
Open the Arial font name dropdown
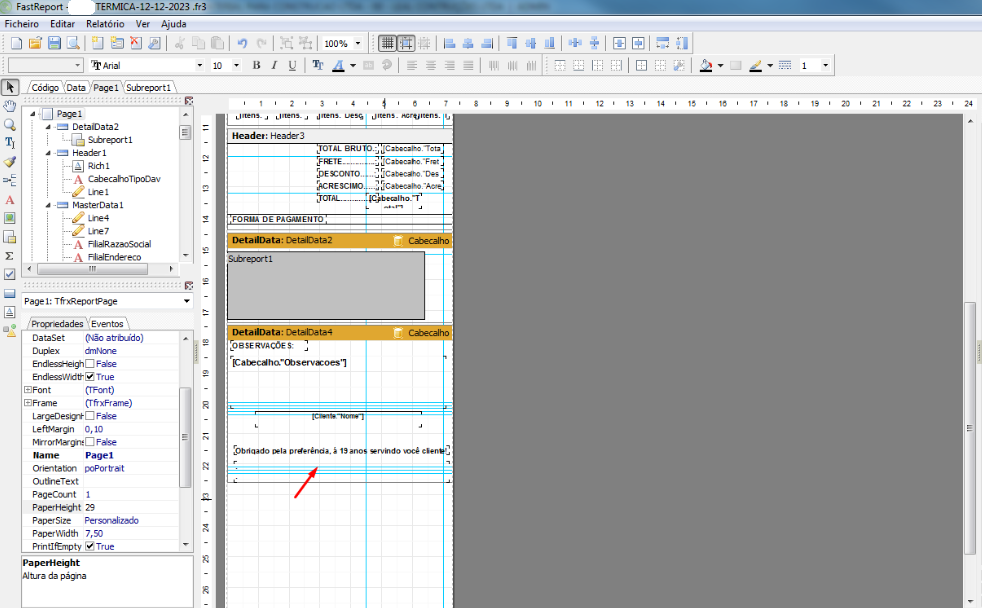tap(200, 65)
